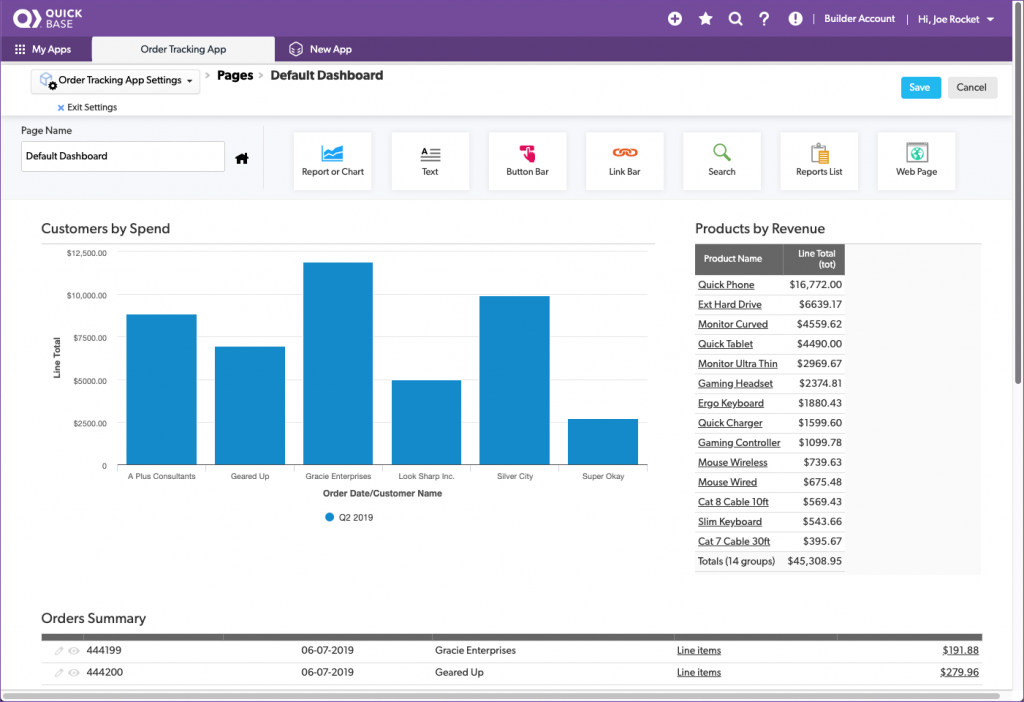
Task: Click the app settings gear-cube icon
Action: click(48, 80)
